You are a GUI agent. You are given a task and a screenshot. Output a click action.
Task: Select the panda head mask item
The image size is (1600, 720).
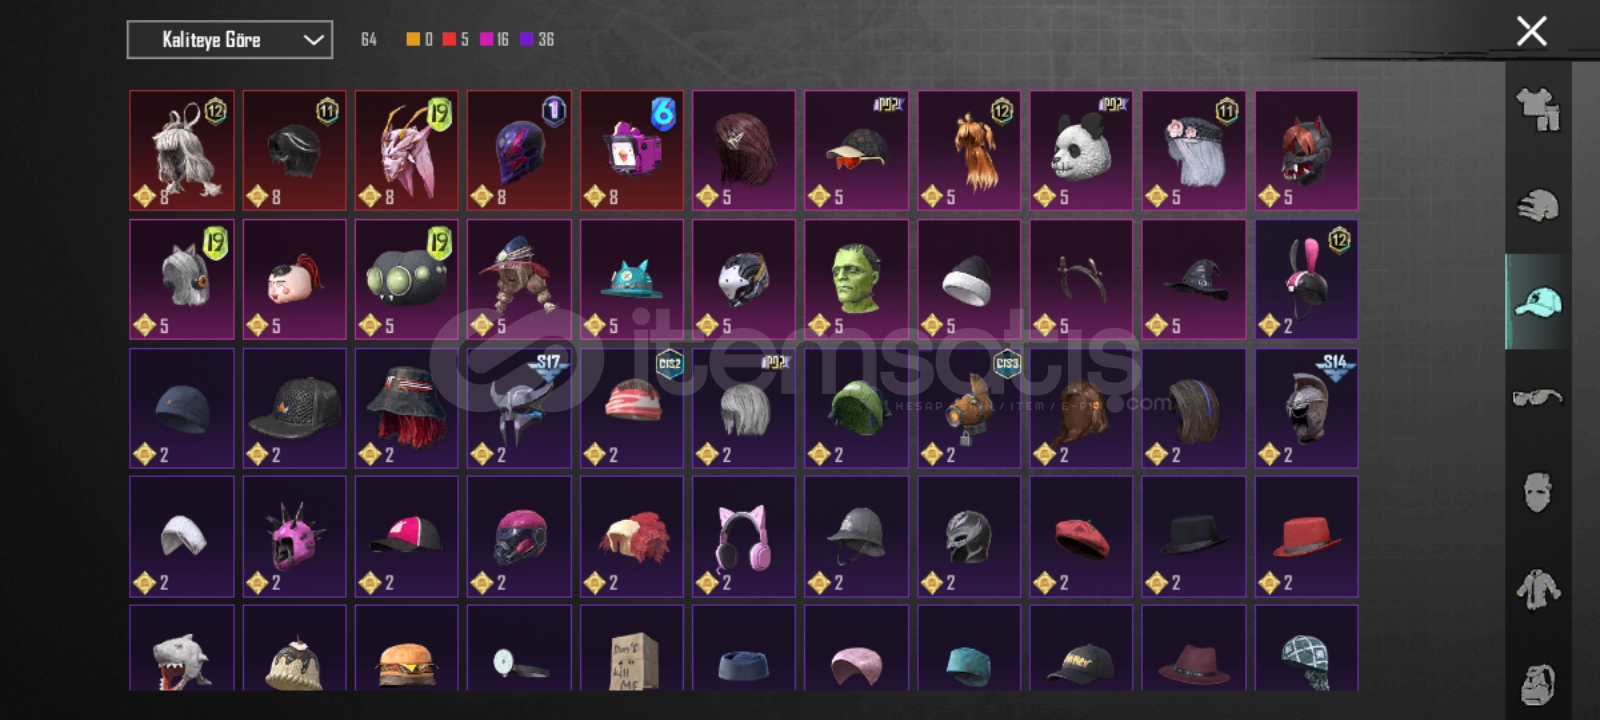[x=1081, y=151]
